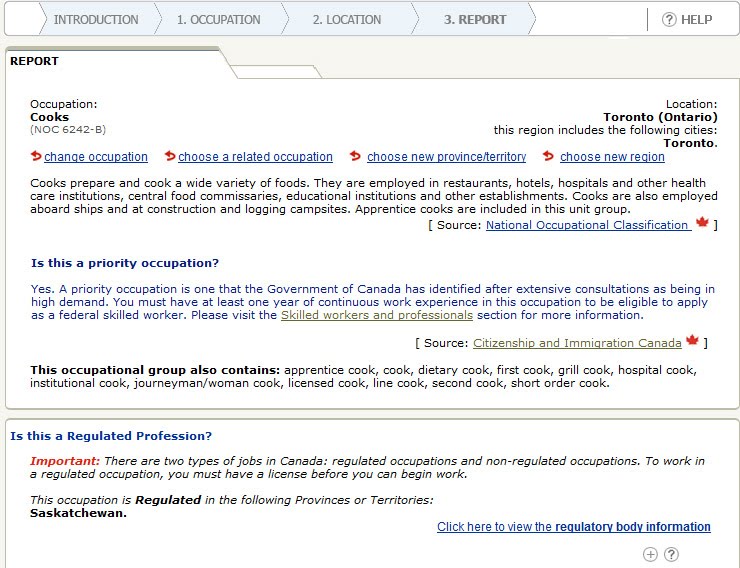Go to step 2. Location

tap(347, 19)
